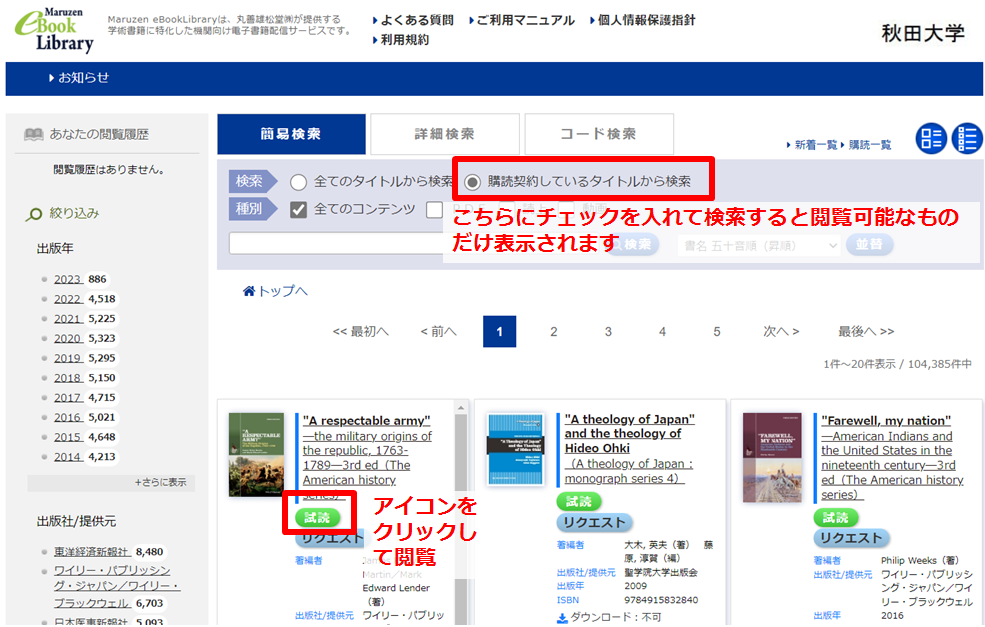This screenshot has height=627, width=985.
Task: Click < 前へ previous page link
Action: point(438,332)
